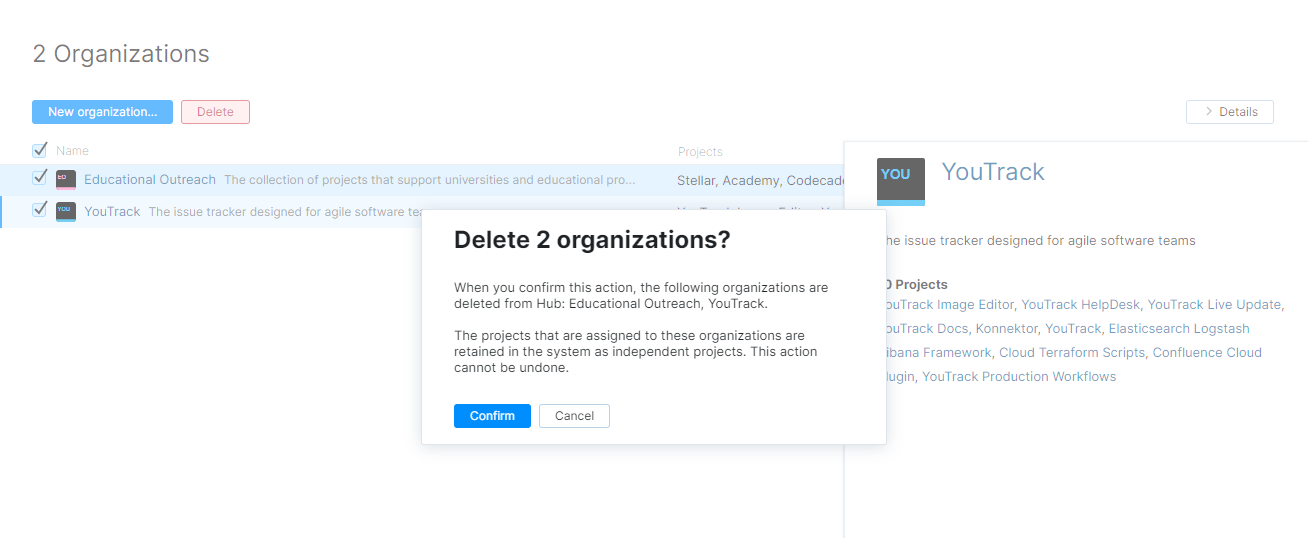Click the YouTrack organization row icon
The width and height of the screenshot is (1308, 538).
66,211
